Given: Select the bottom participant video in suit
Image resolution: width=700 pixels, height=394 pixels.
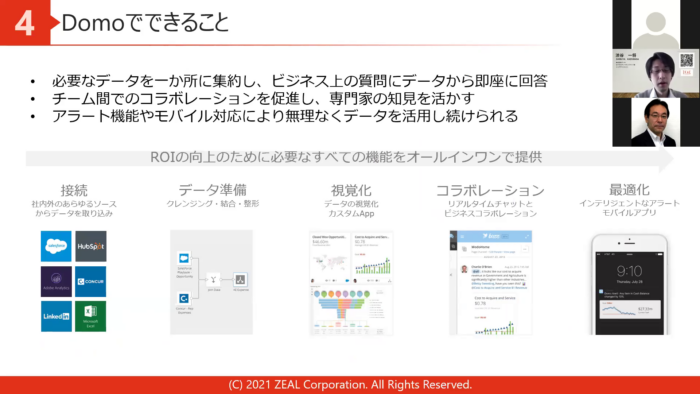Looking at the screenshot, I should [656, 122].
